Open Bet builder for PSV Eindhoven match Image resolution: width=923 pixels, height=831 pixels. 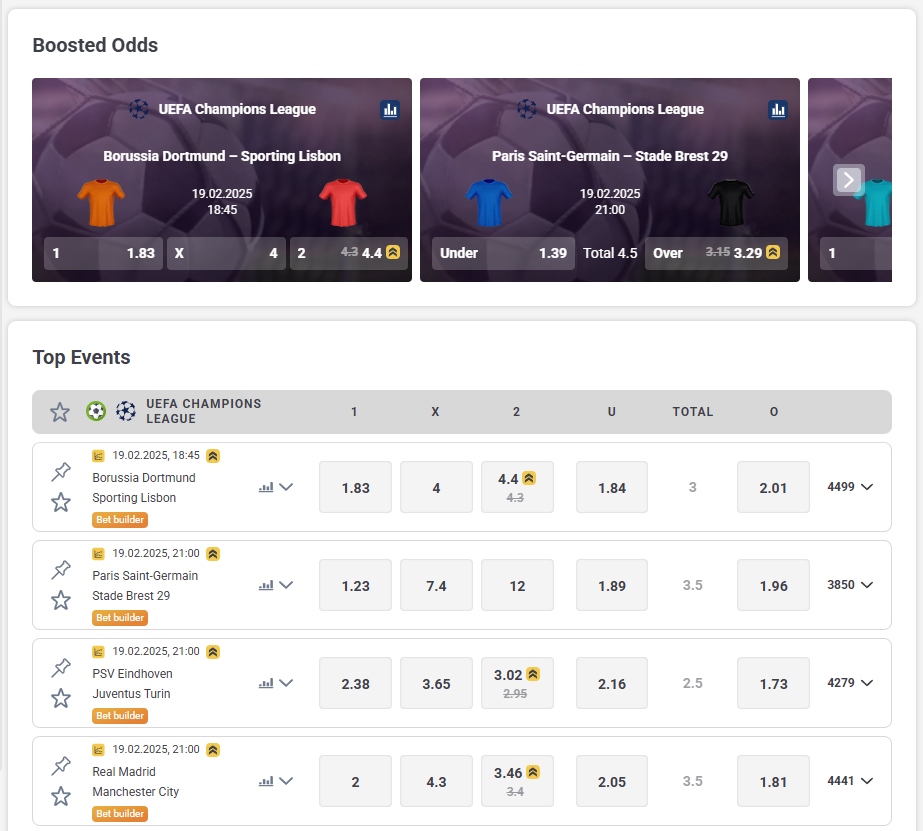(120, 716)
